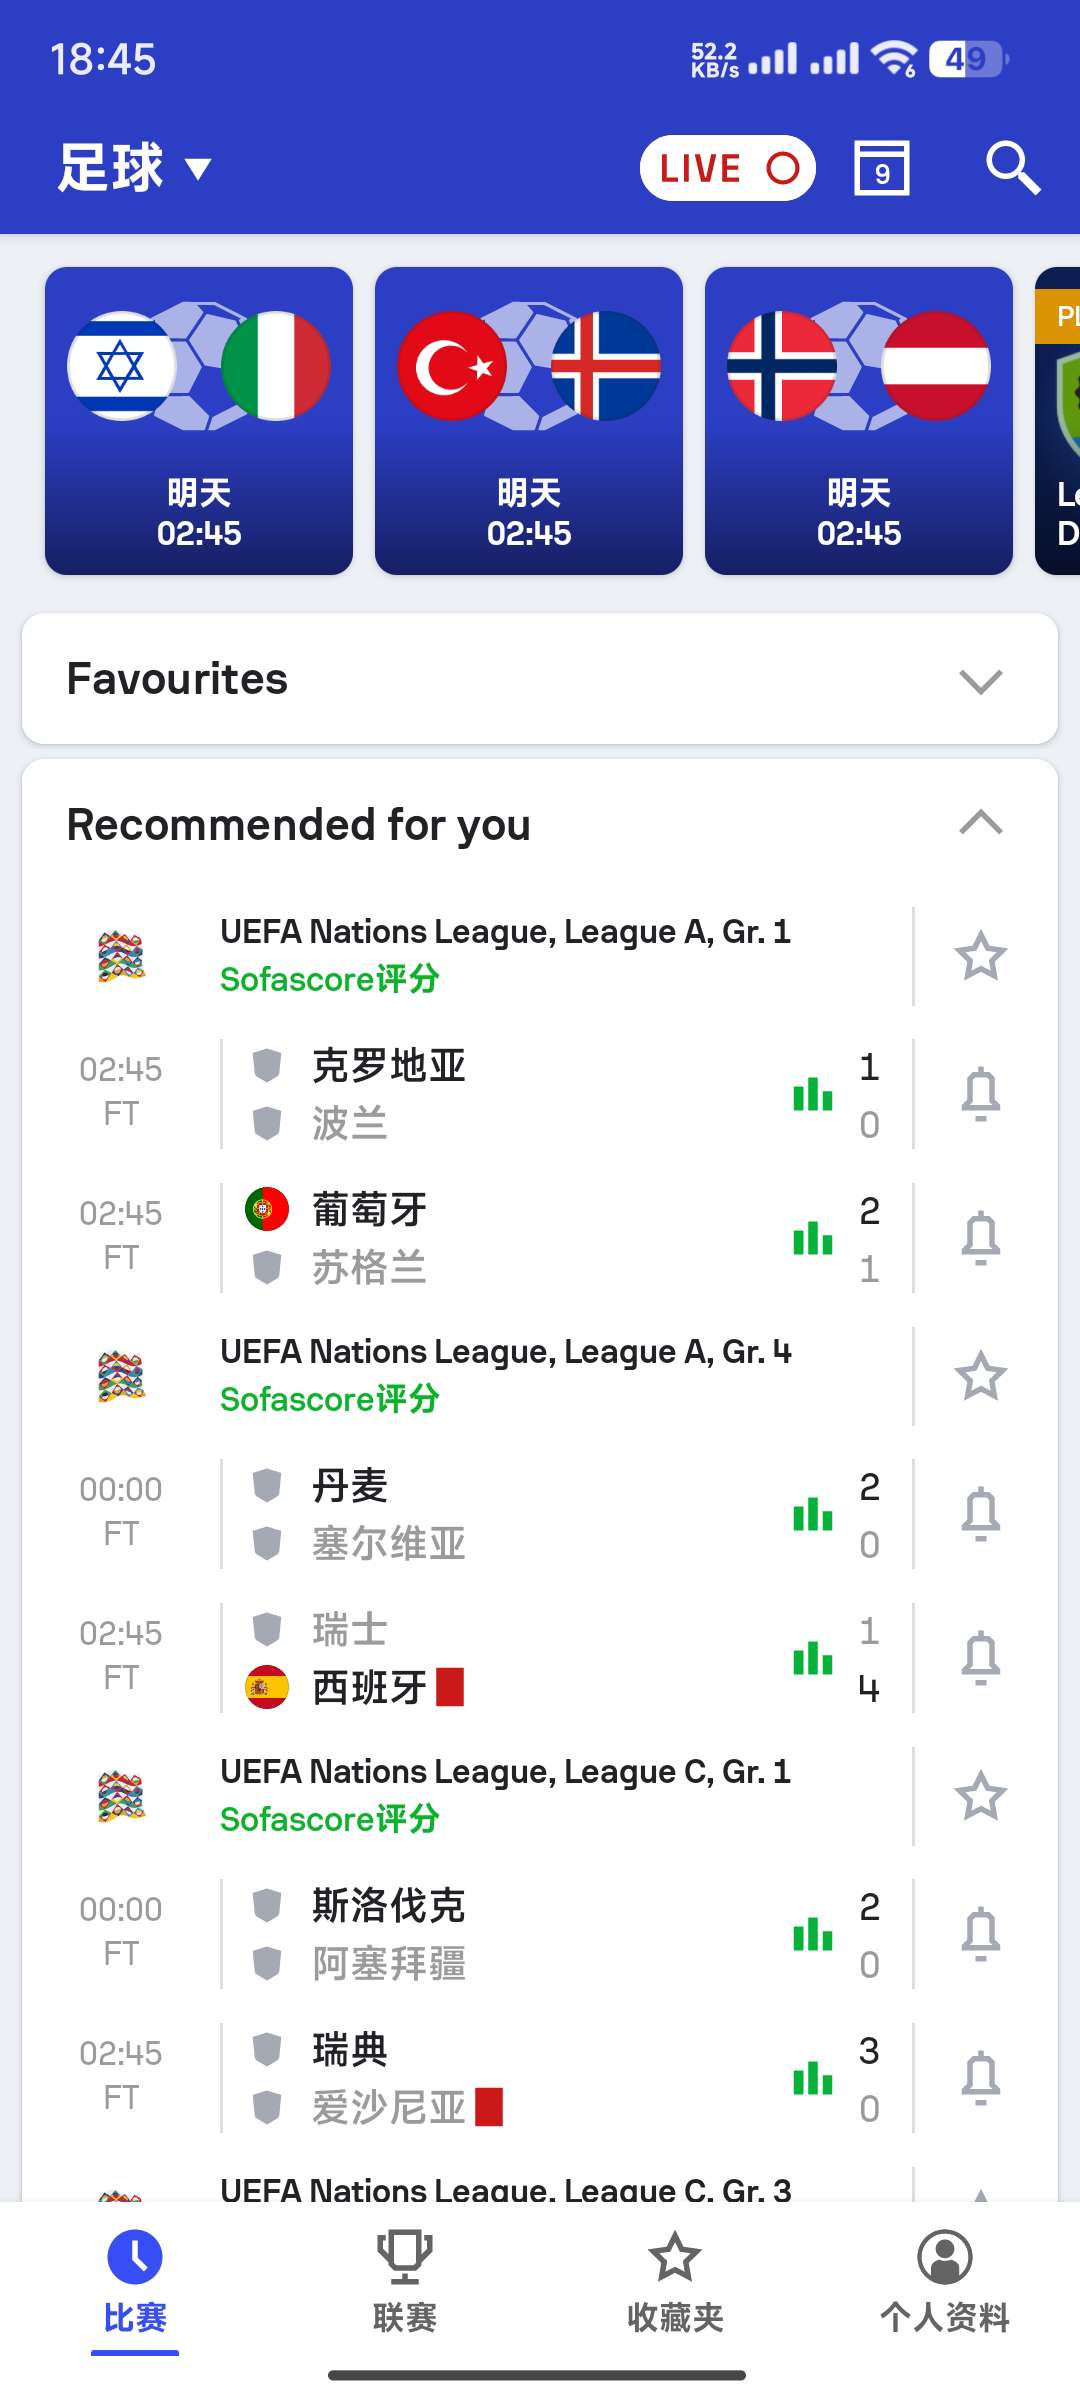Viewport: 1080px width, 2400px height.
Task: Open the calendar date picker icon
Action: pyautogui.click(x=882, y=168)
